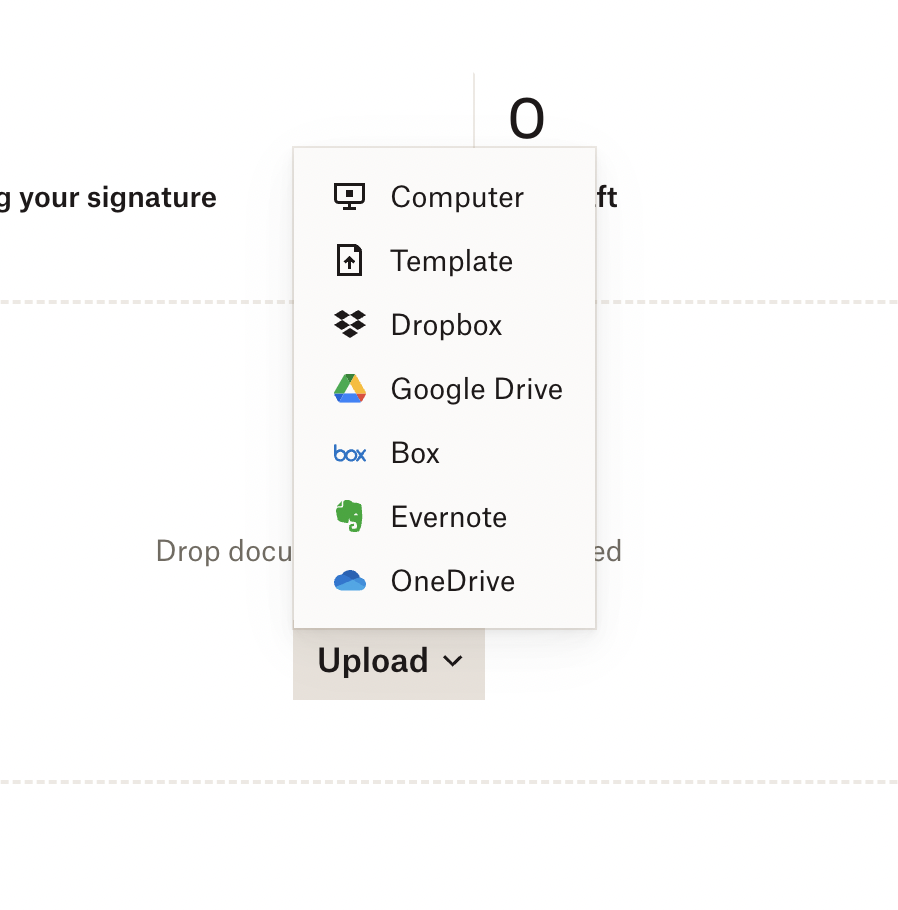898x910 pixels.
Task: Choose the Computer menu label
Action: (x=457, y=197)
